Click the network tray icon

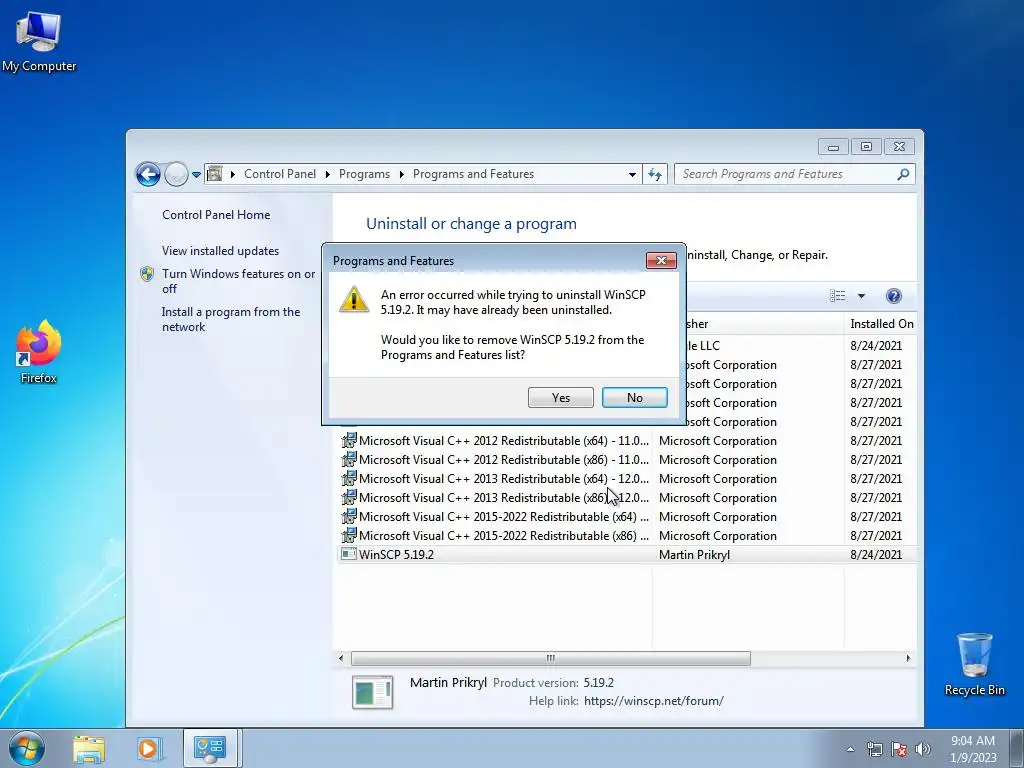874,750
